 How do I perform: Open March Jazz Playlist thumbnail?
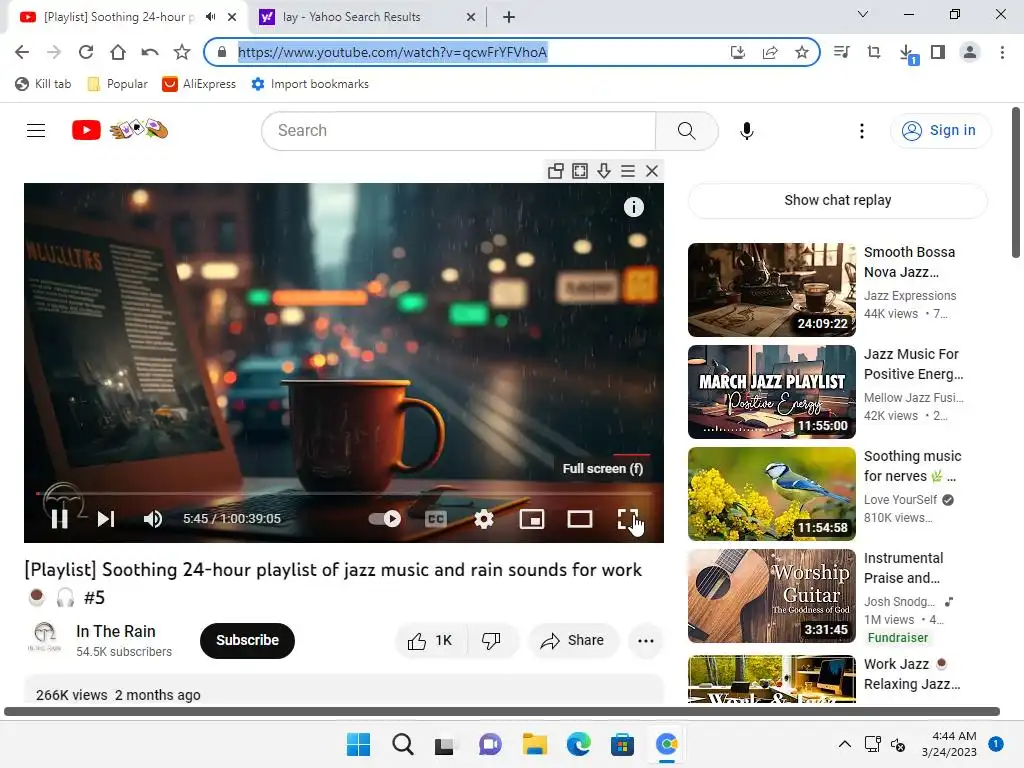[771, 392]
